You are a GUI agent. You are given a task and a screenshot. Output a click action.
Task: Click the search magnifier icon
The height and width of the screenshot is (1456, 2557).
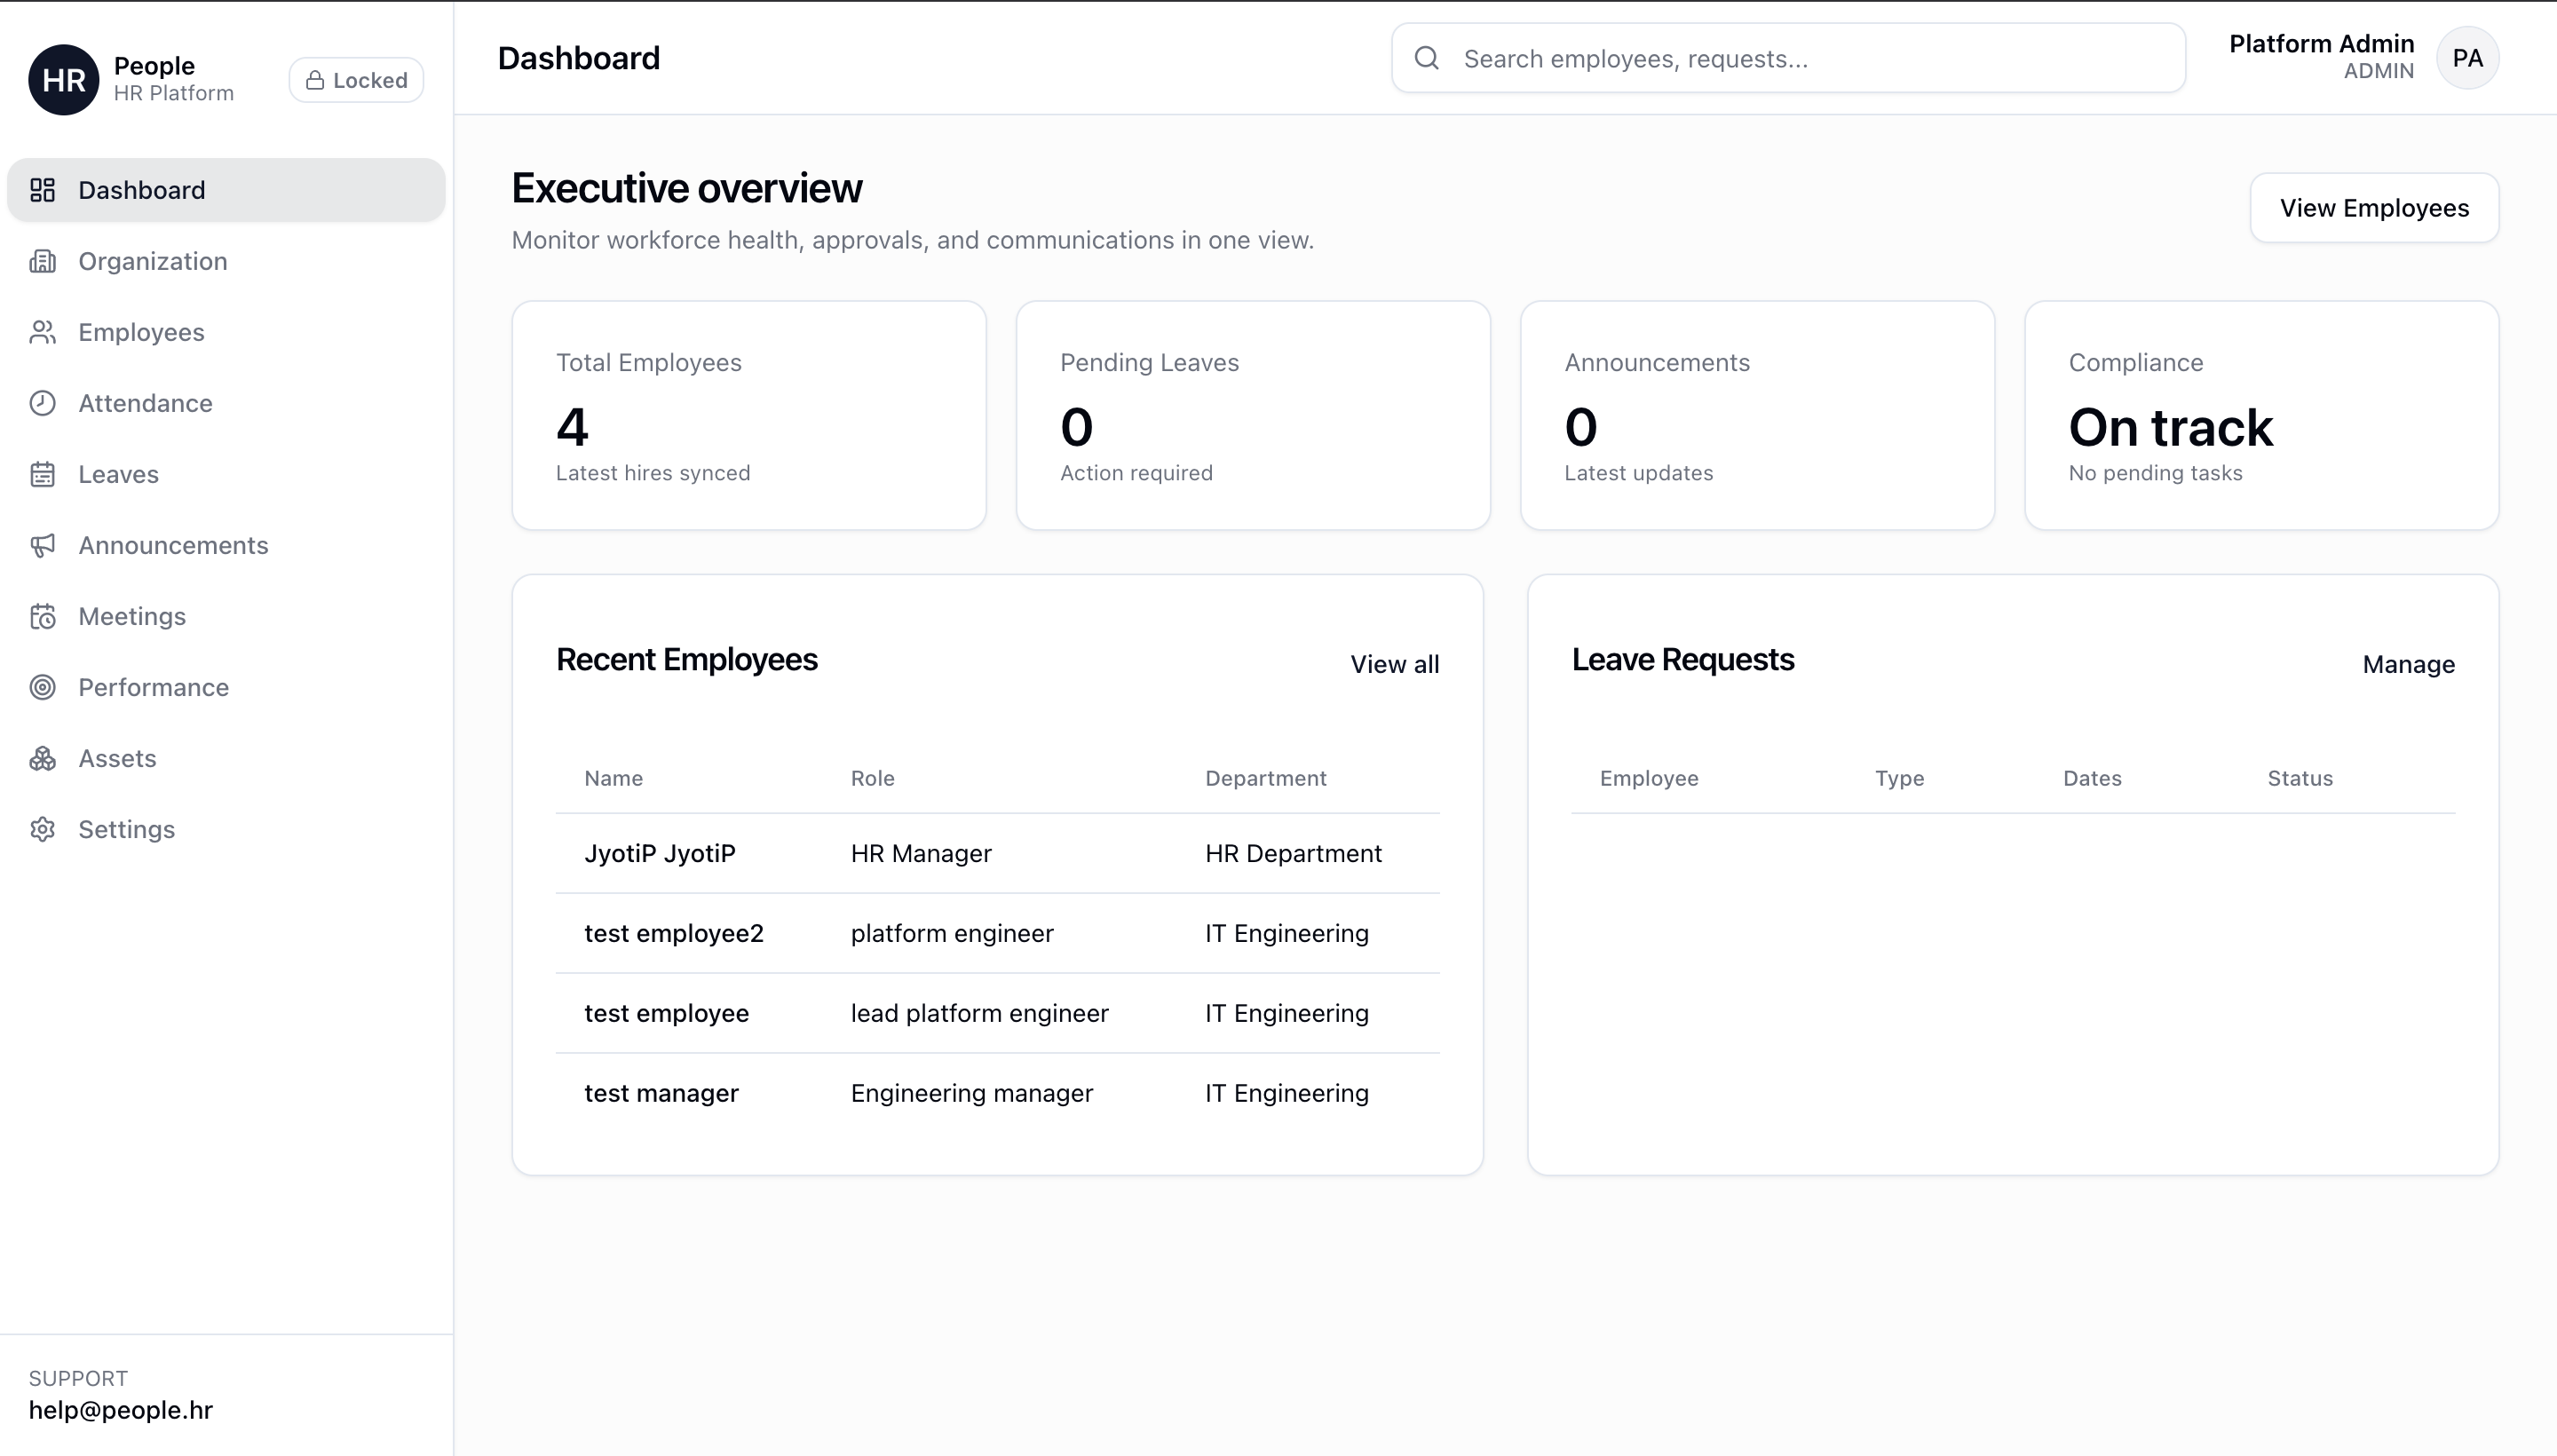pyautogui.click(x=1427, y=58)
